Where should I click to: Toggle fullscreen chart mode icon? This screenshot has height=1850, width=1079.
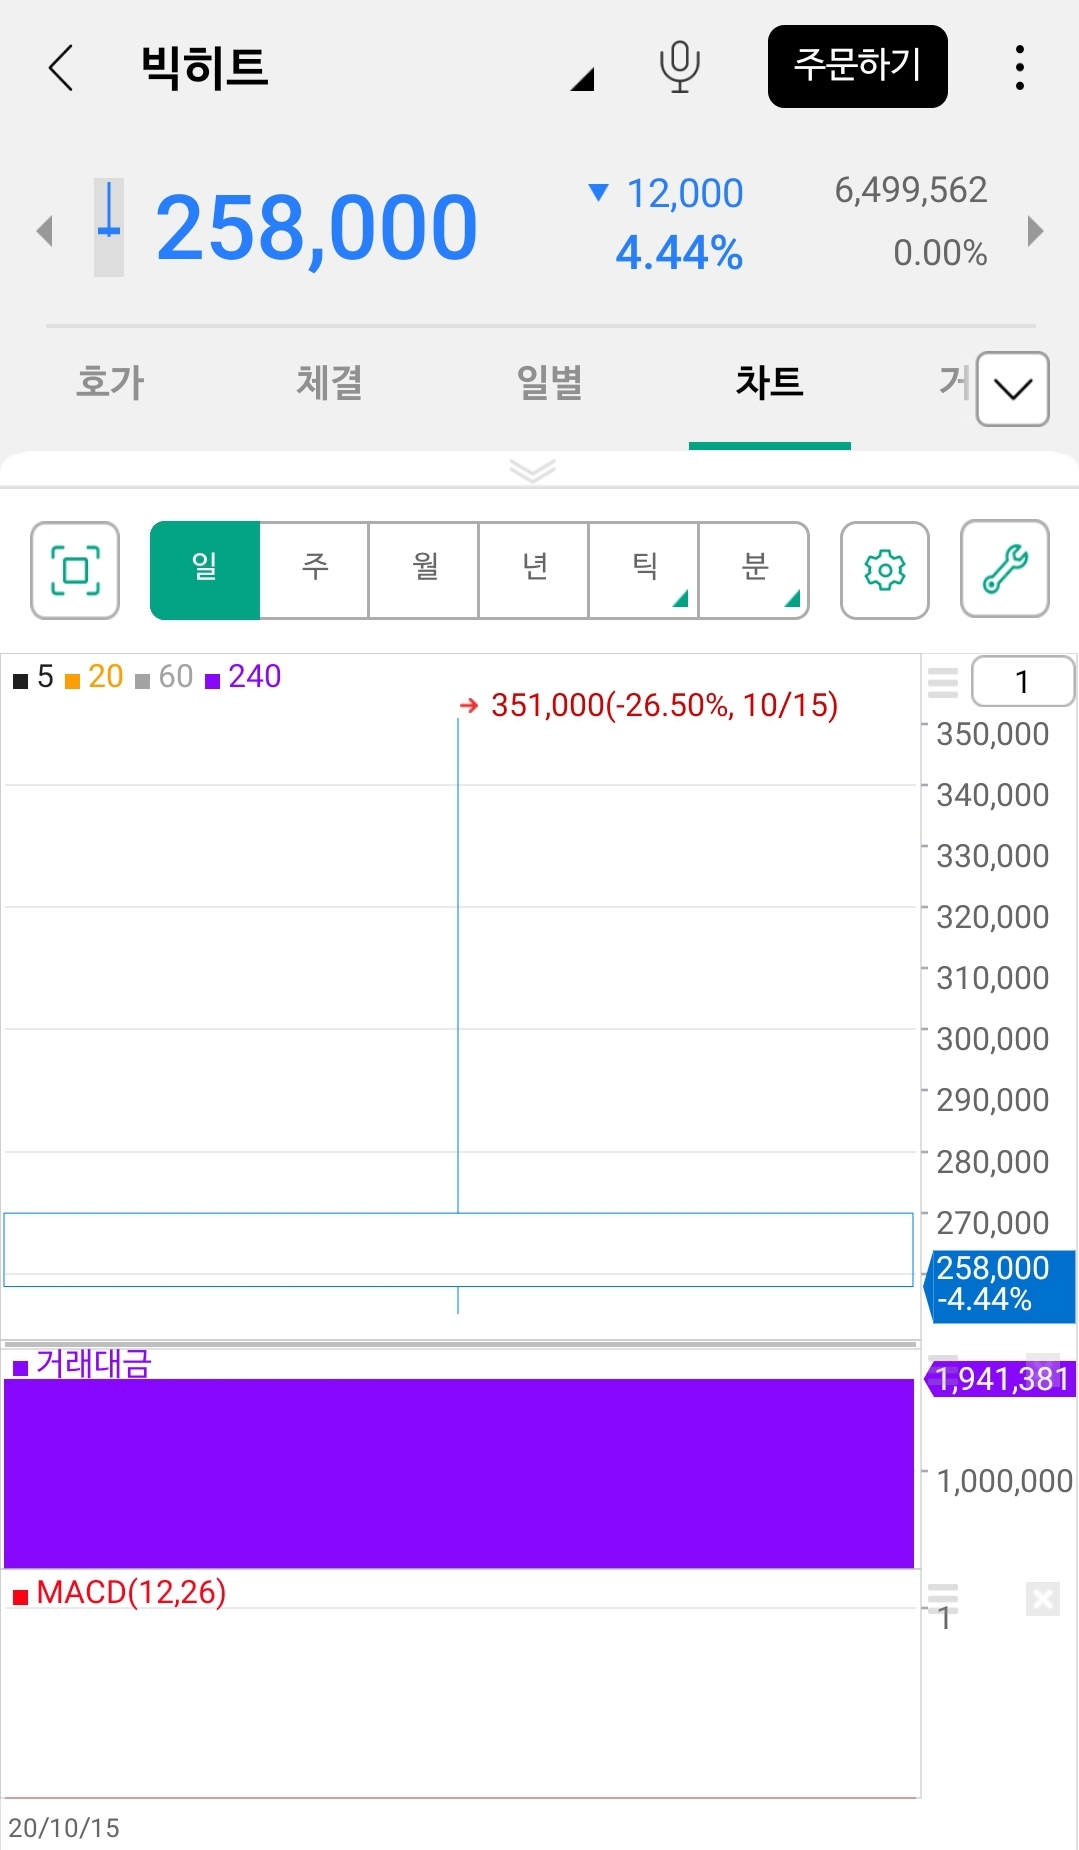[75, 570]
